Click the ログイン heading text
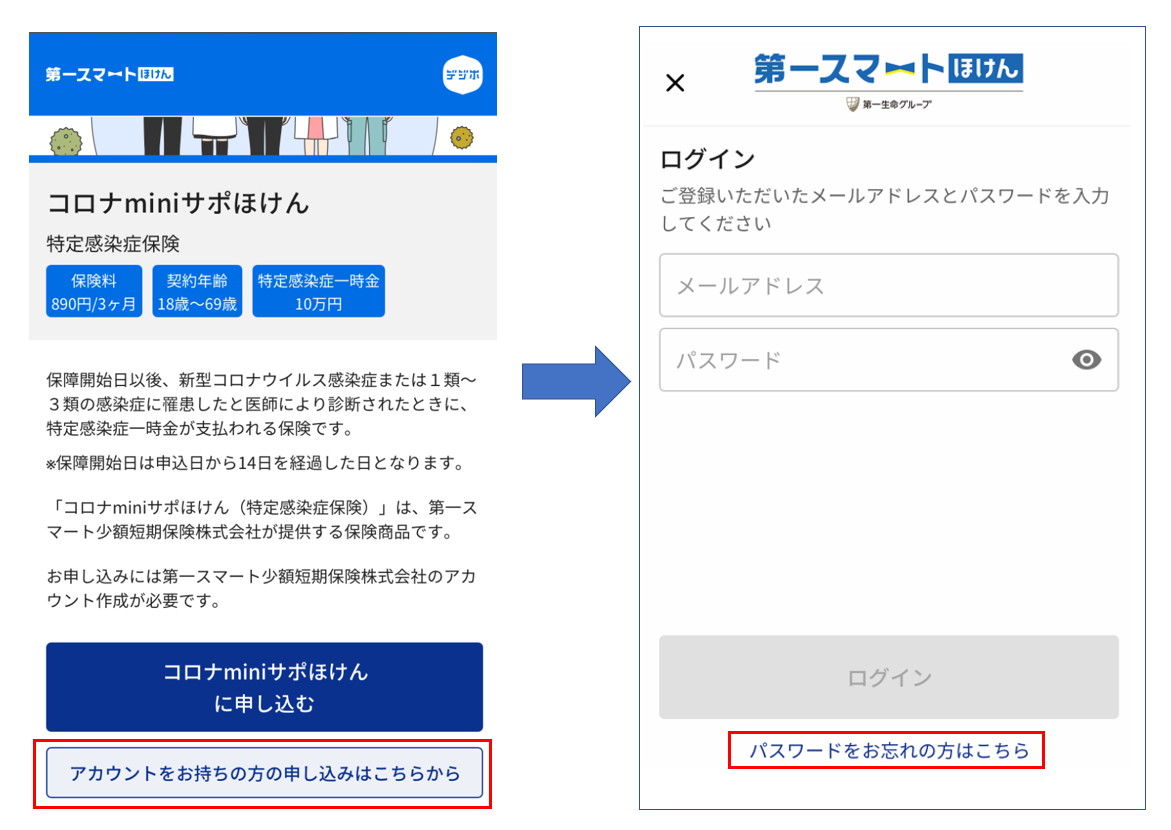Viewport: 1171px width, 830px height. 707,159
